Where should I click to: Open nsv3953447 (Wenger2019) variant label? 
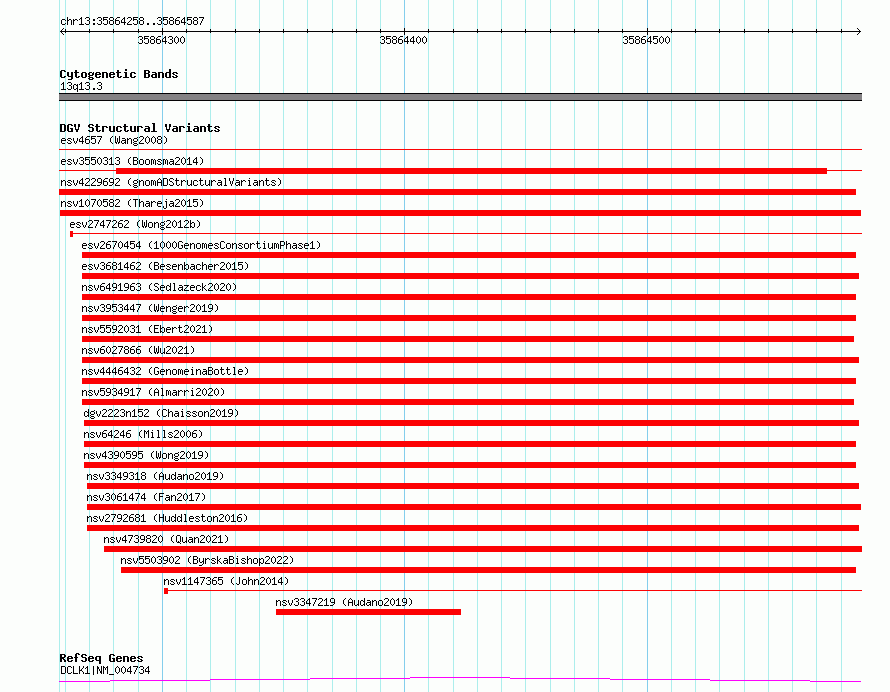coord(150,308)
